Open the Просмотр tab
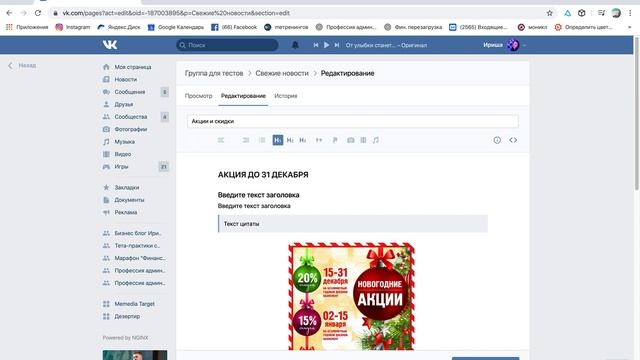 point(198,96)
